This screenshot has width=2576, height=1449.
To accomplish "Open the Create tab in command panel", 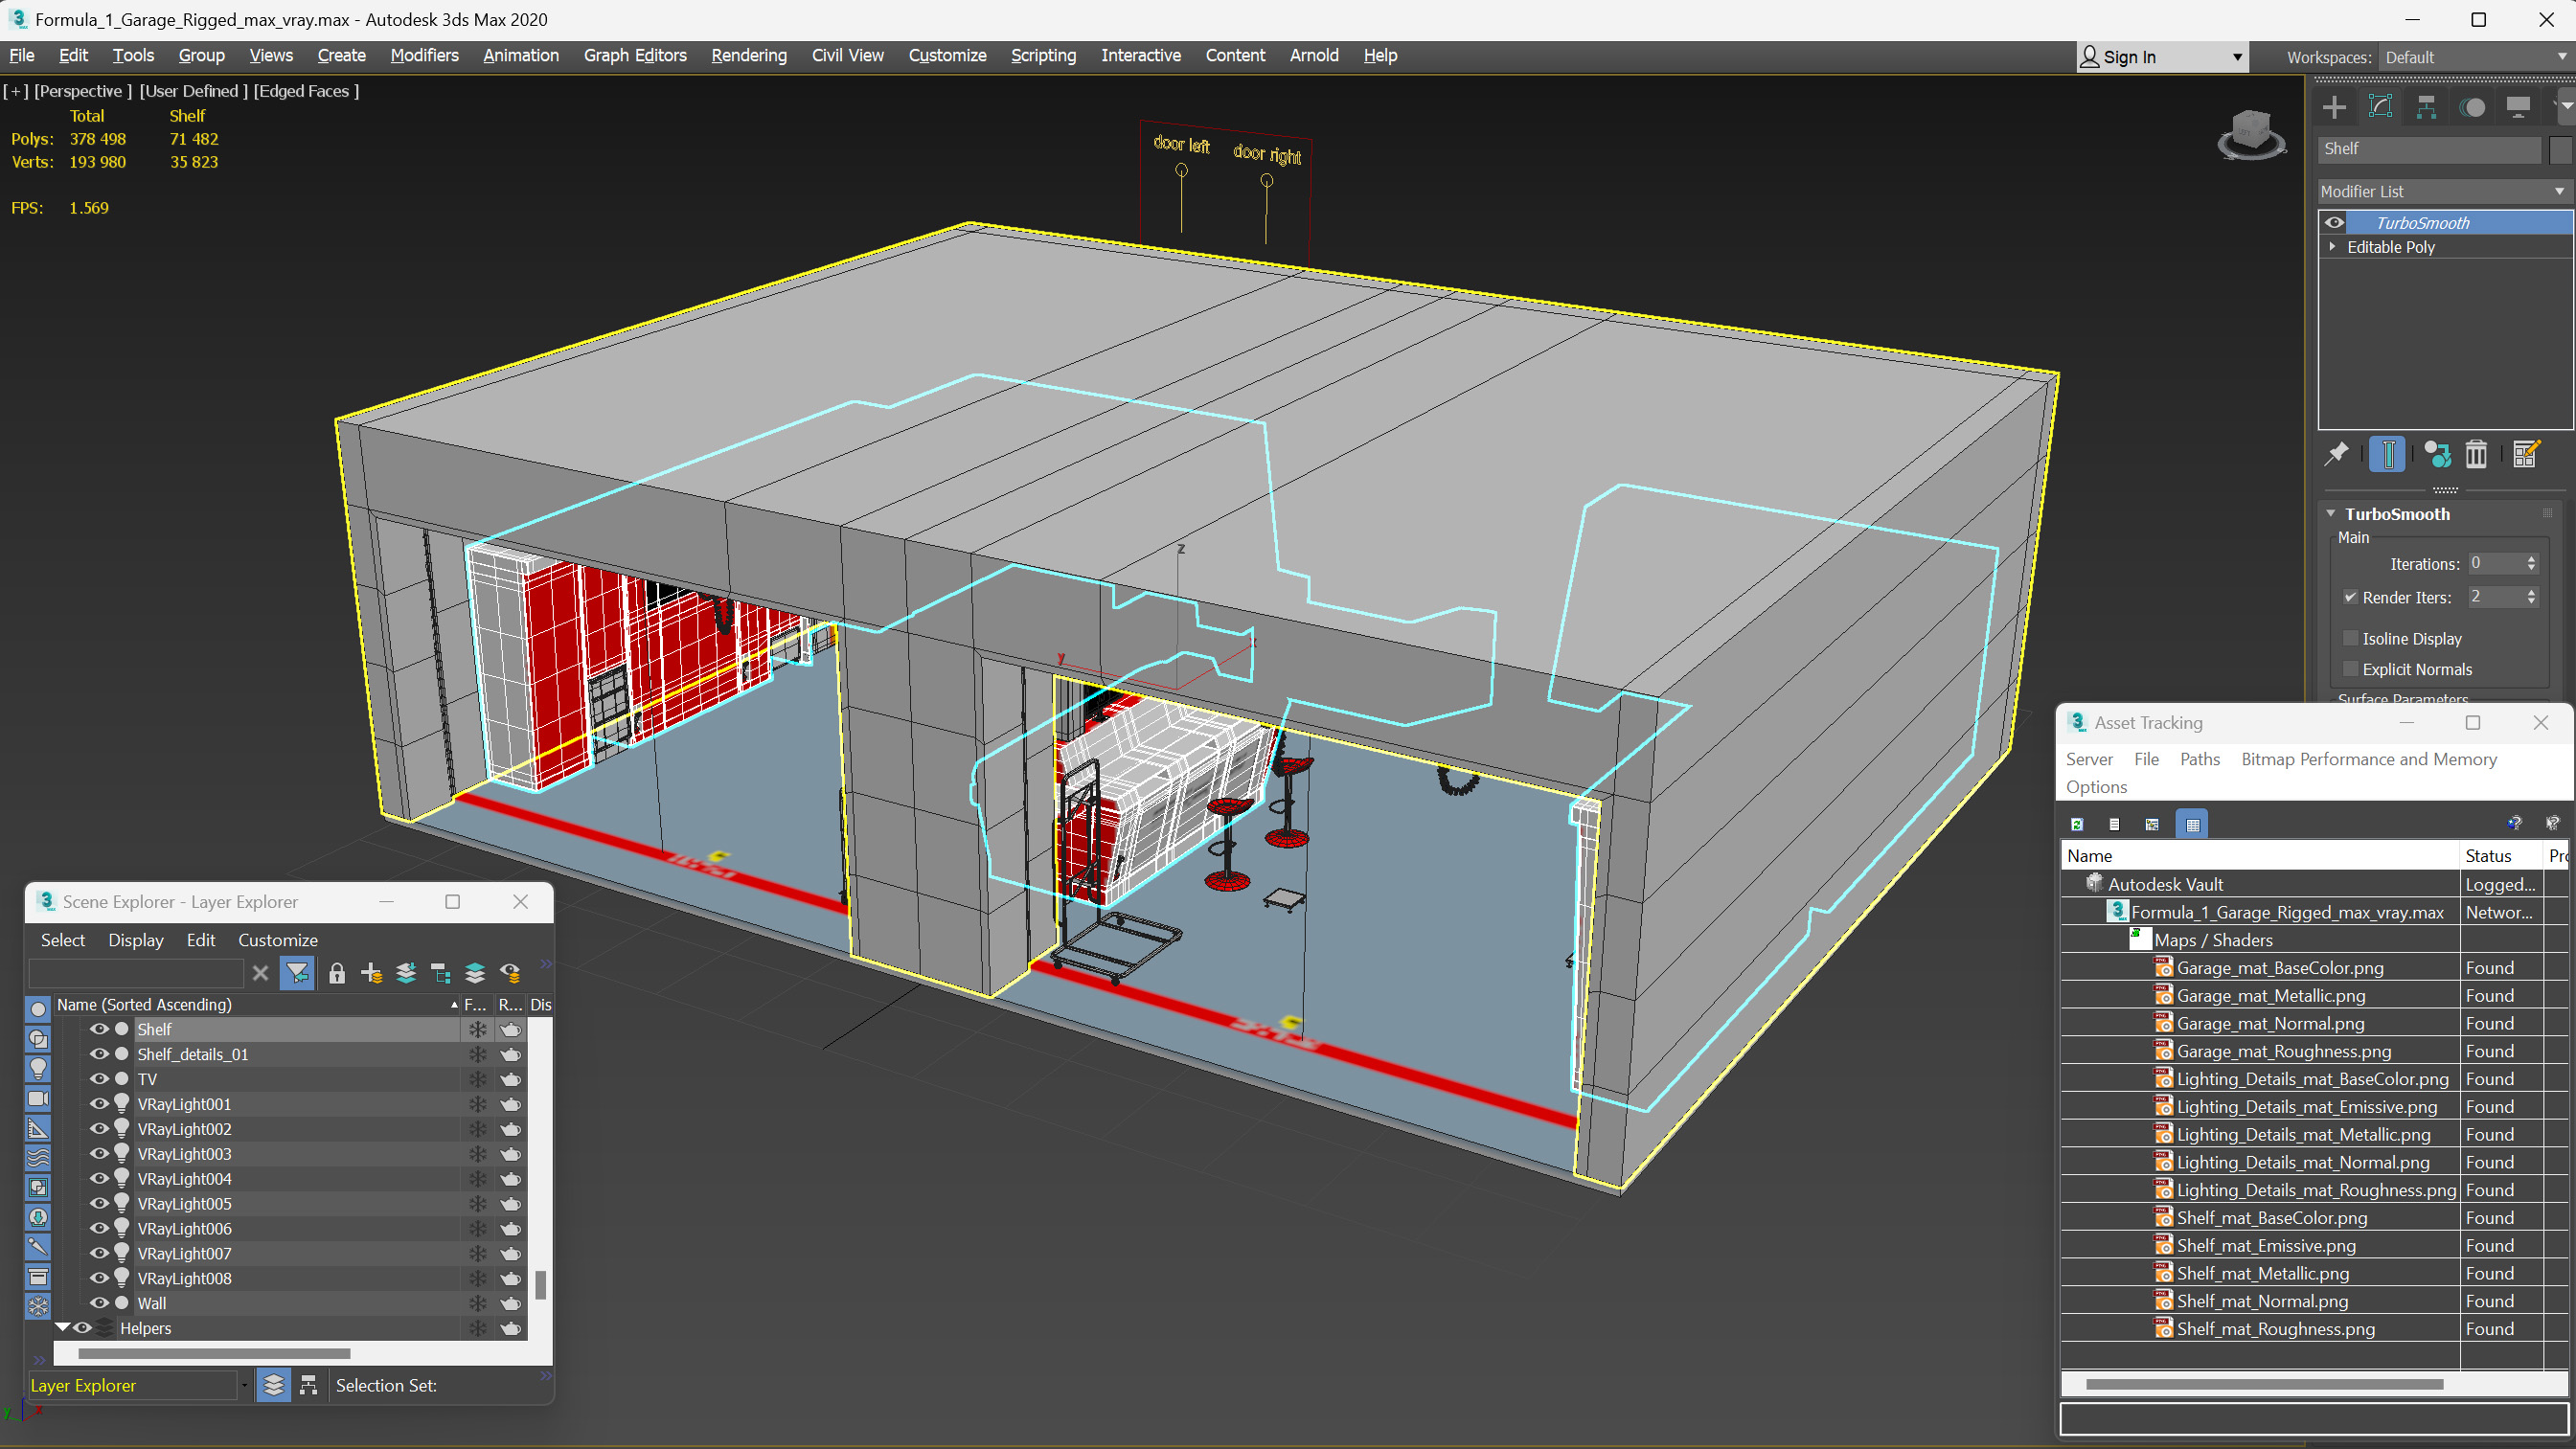I will tap(2334, 107).
